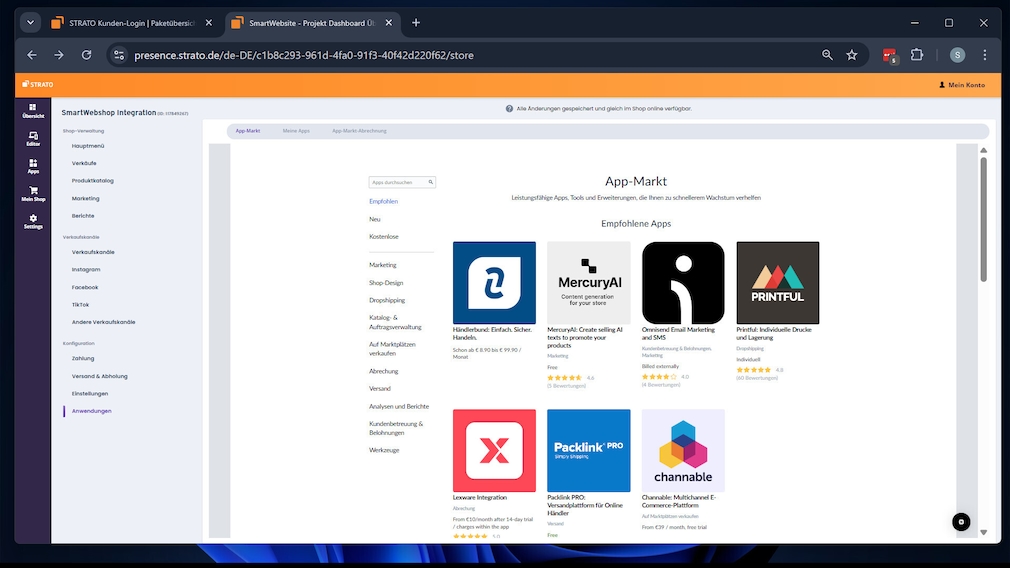Screen dimensions: 1010x568
Task: Select Anwendungen in sidebar
Action: point(91,411)
